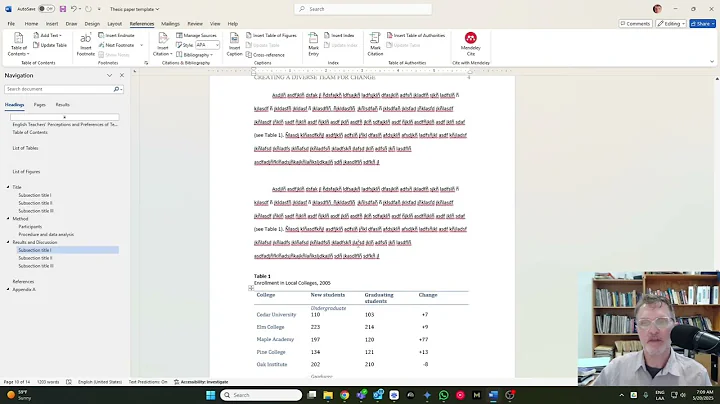Image resolution: width=720 pixels, height=404 pixels.
Task: Collapse the Method heading in Navigation
Action: pyautogui.click(x=8, y=219)
